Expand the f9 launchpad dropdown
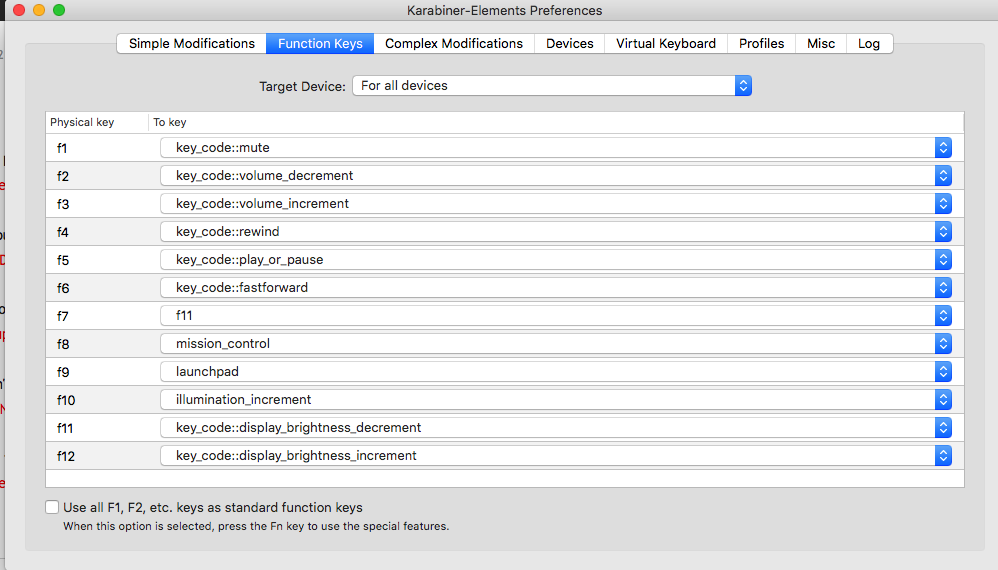998x570 pixels. click(555, 372)
